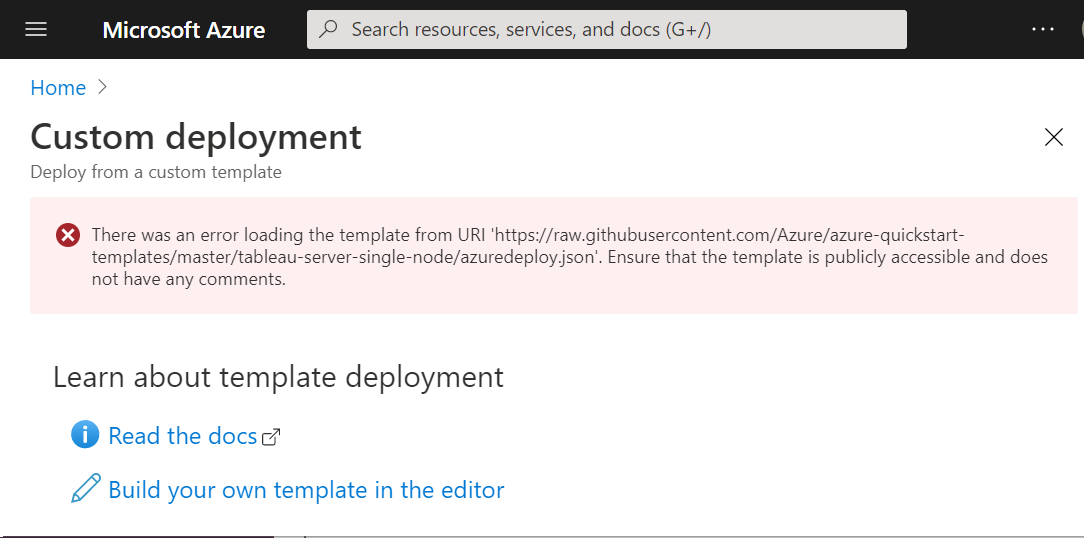
Task: Select the template loading error message text
Action: pos(570,257)
